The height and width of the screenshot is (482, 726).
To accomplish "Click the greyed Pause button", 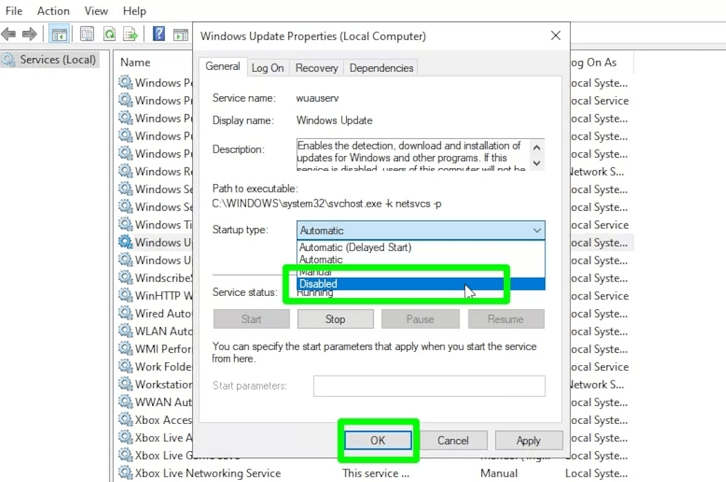I will point(420,319).
